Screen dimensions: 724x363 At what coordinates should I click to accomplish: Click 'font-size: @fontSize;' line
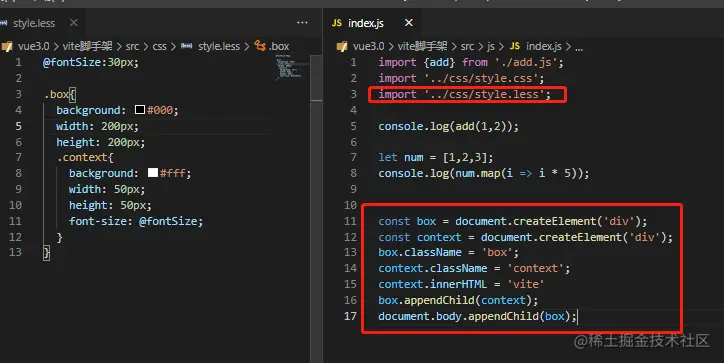tap(136, 221)
